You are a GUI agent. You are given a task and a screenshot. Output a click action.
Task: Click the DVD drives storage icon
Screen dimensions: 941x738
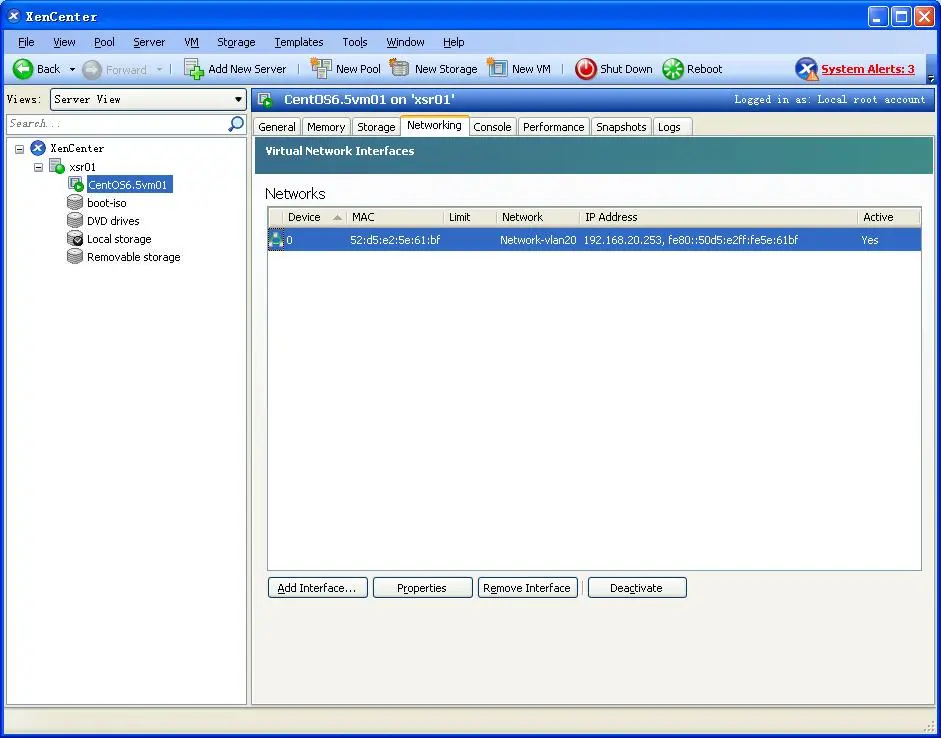click(75, 220)
